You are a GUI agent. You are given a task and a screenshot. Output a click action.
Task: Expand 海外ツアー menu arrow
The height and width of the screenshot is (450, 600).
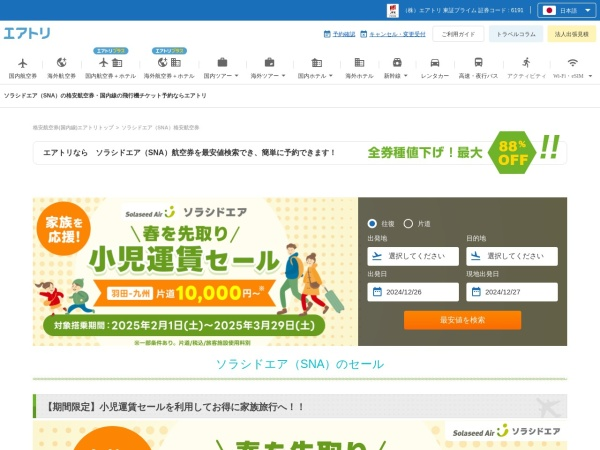click(284, 76)
